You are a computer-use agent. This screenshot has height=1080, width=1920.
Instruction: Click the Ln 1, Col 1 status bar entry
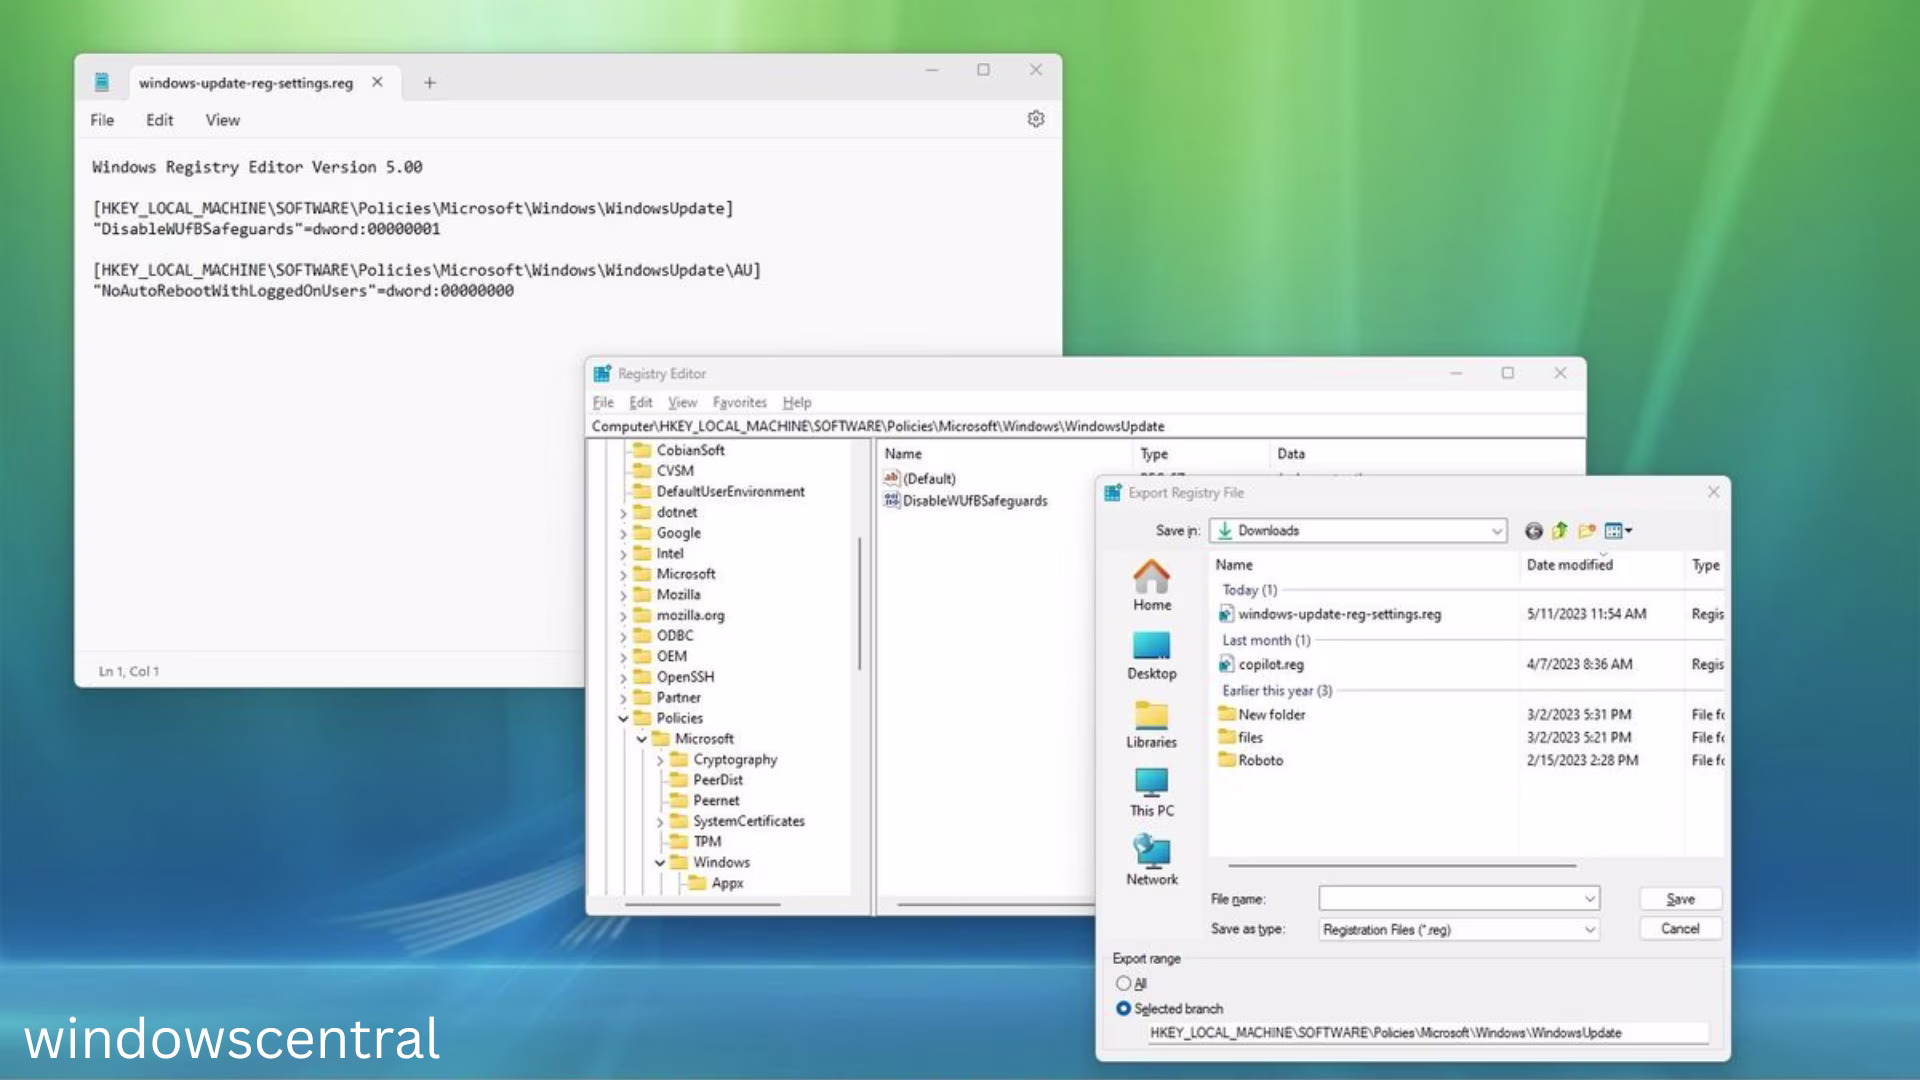click(129, 671)
